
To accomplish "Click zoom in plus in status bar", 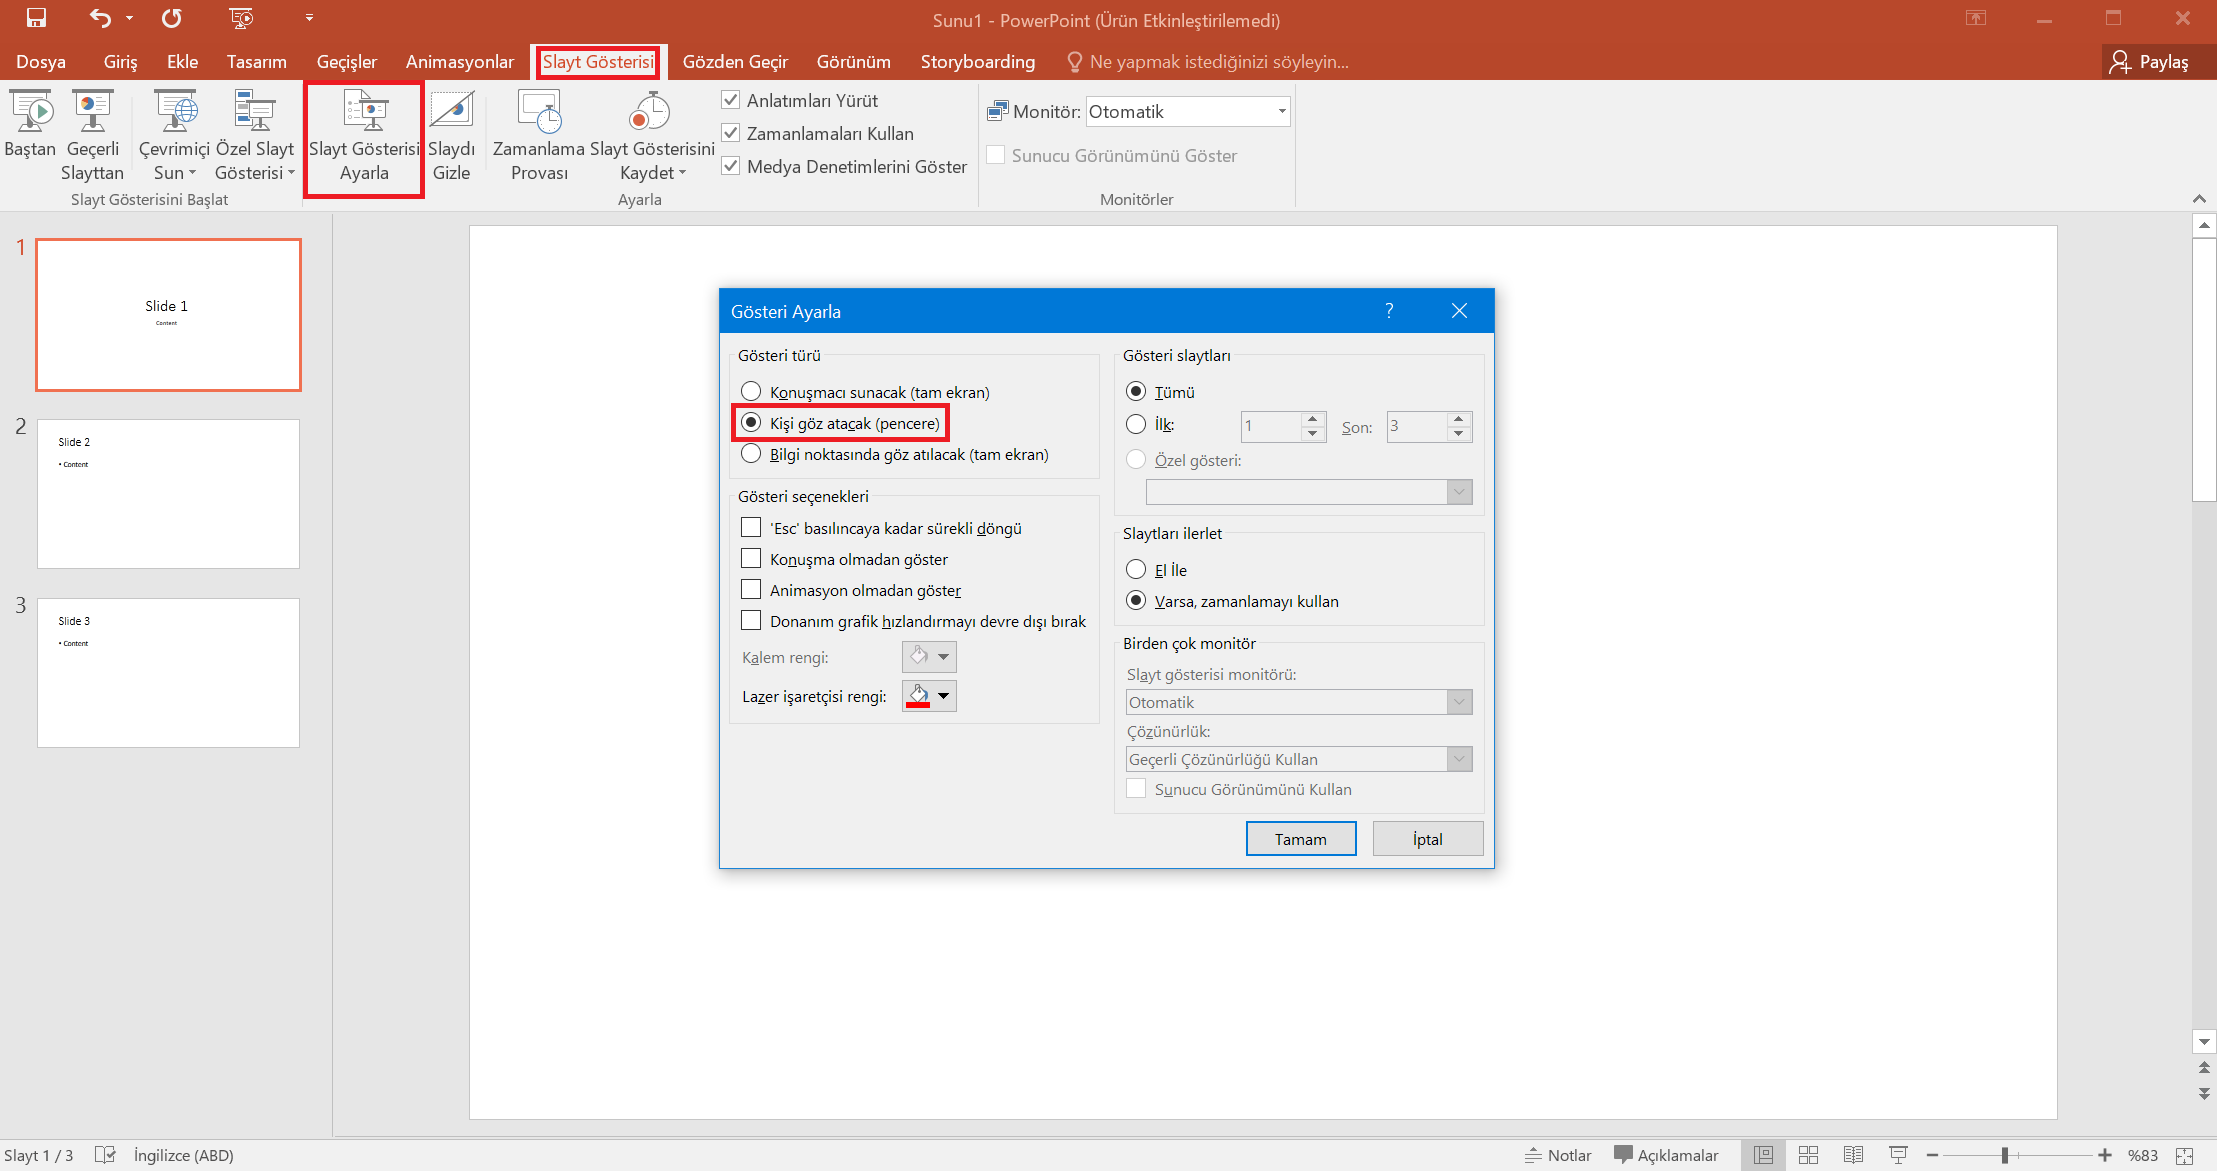I will [x=2105, y=1155].
